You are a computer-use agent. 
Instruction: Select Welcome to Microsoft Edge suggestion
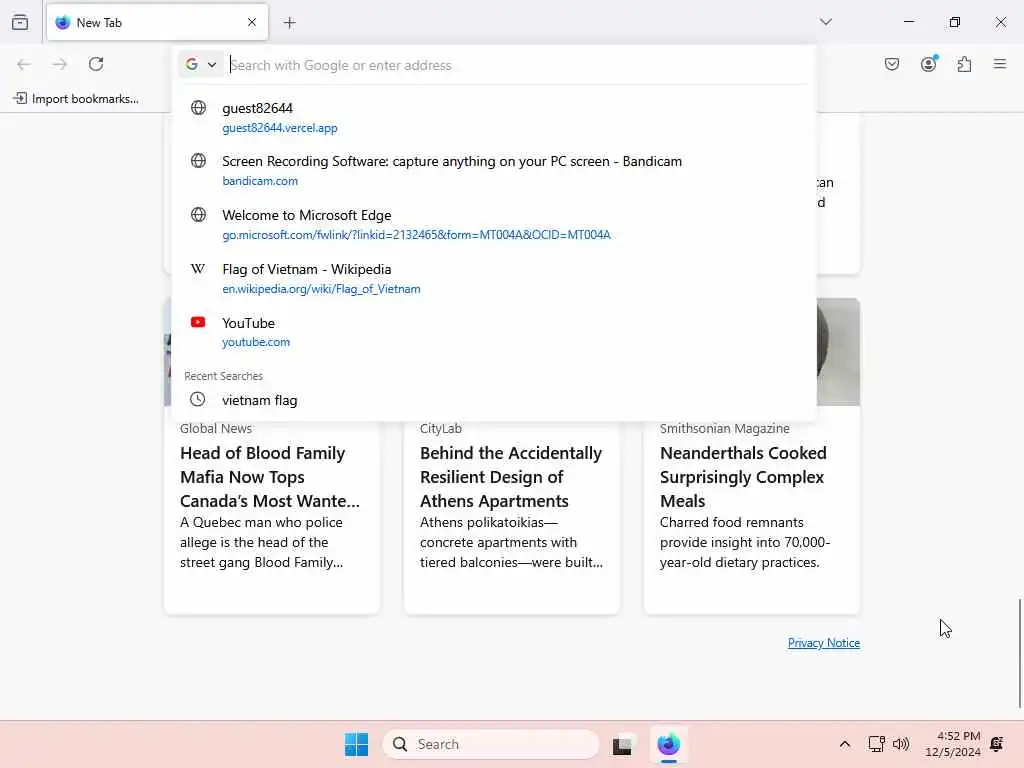coord(494,224)
